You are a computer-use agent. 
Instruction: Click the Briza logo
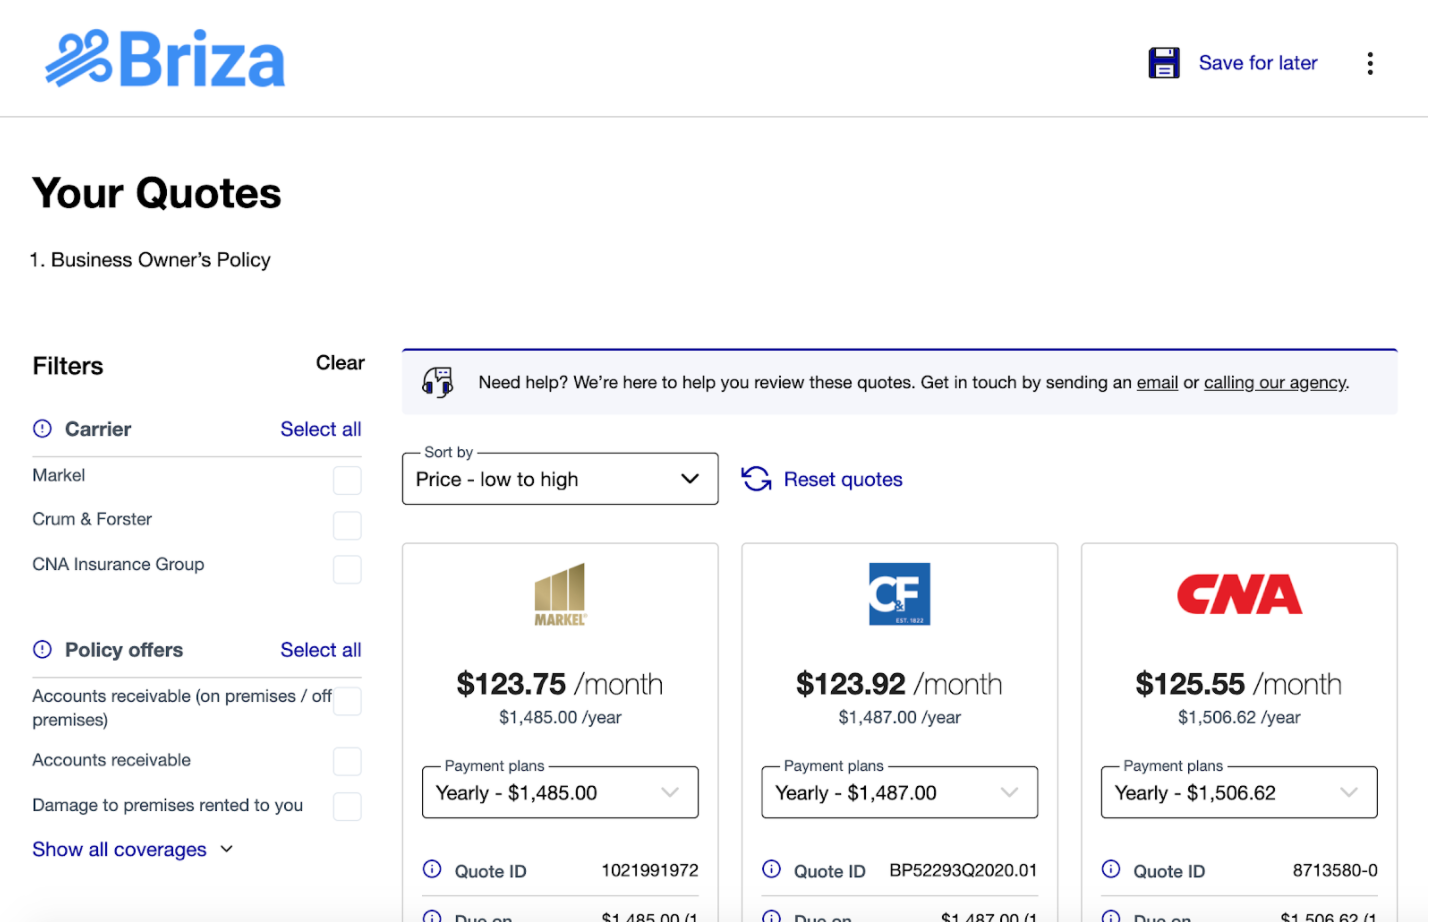[x=165, y=59]
